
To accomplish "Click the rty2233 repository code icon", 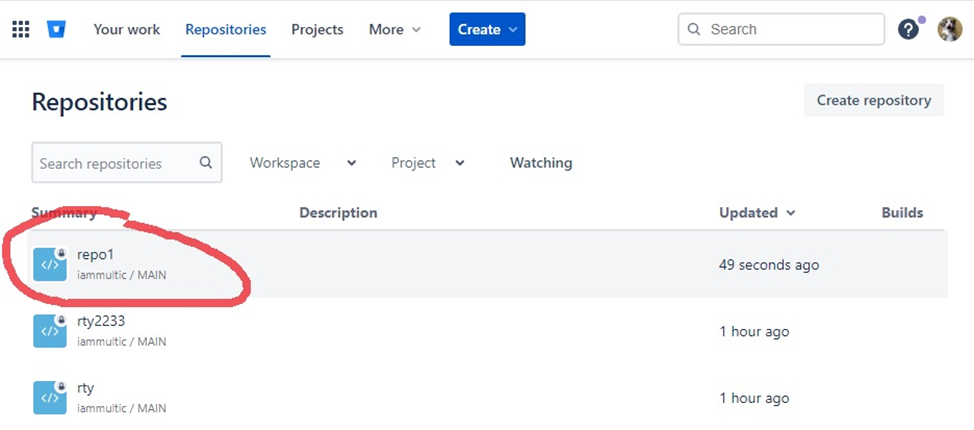I will pos(50,331).
